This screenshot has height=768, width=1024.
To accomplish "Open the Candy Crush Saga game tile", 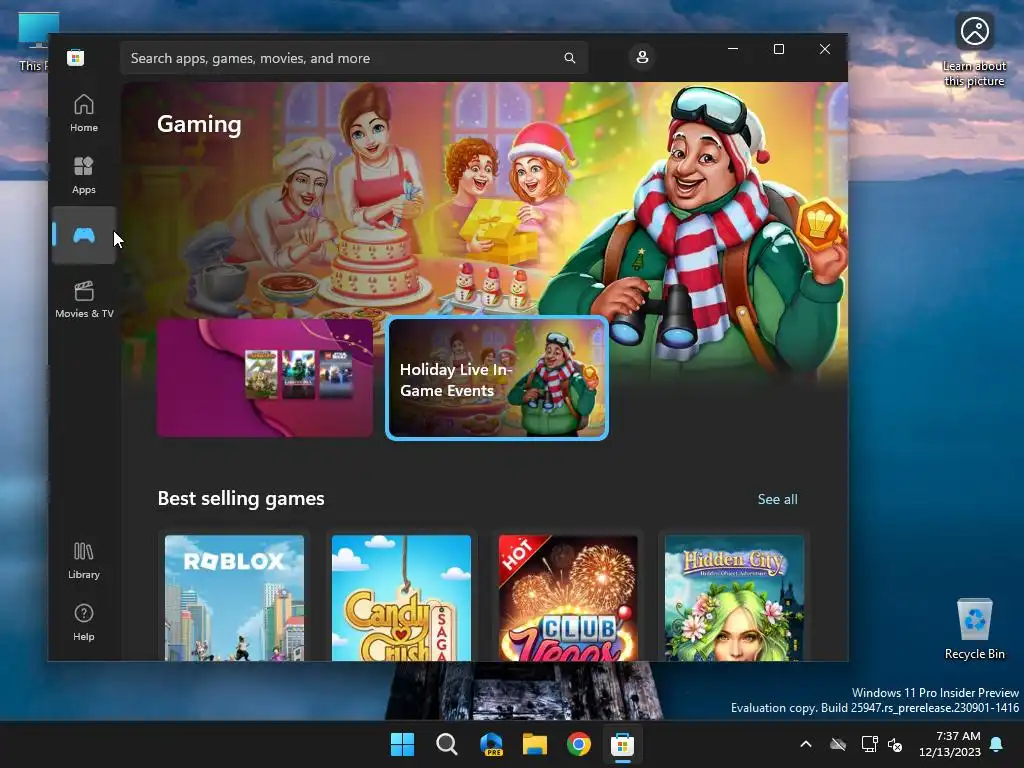I will click(x=401, y=598).
